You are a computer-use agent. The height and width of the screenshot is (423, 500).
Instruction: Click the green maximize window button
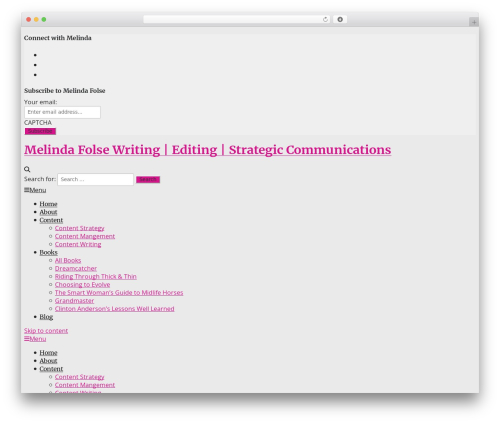click(x=44, y=20)
